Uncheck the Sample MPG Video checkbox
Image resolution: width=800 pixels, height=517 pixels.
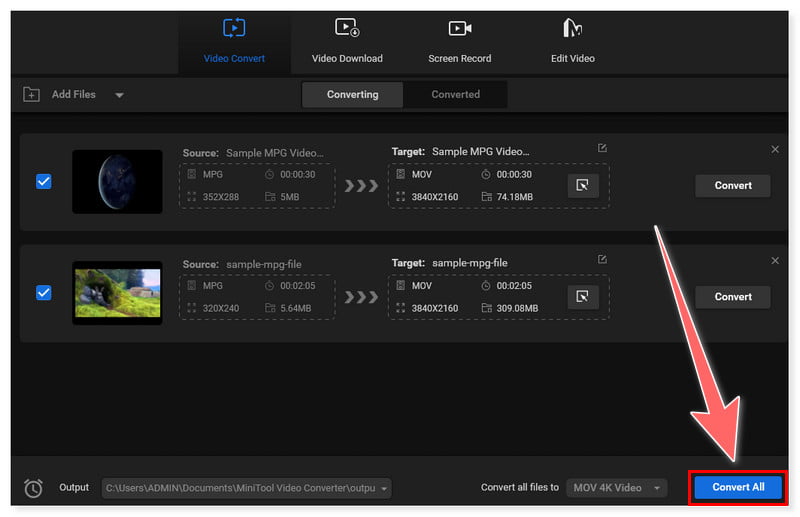(x=44, y=182)
